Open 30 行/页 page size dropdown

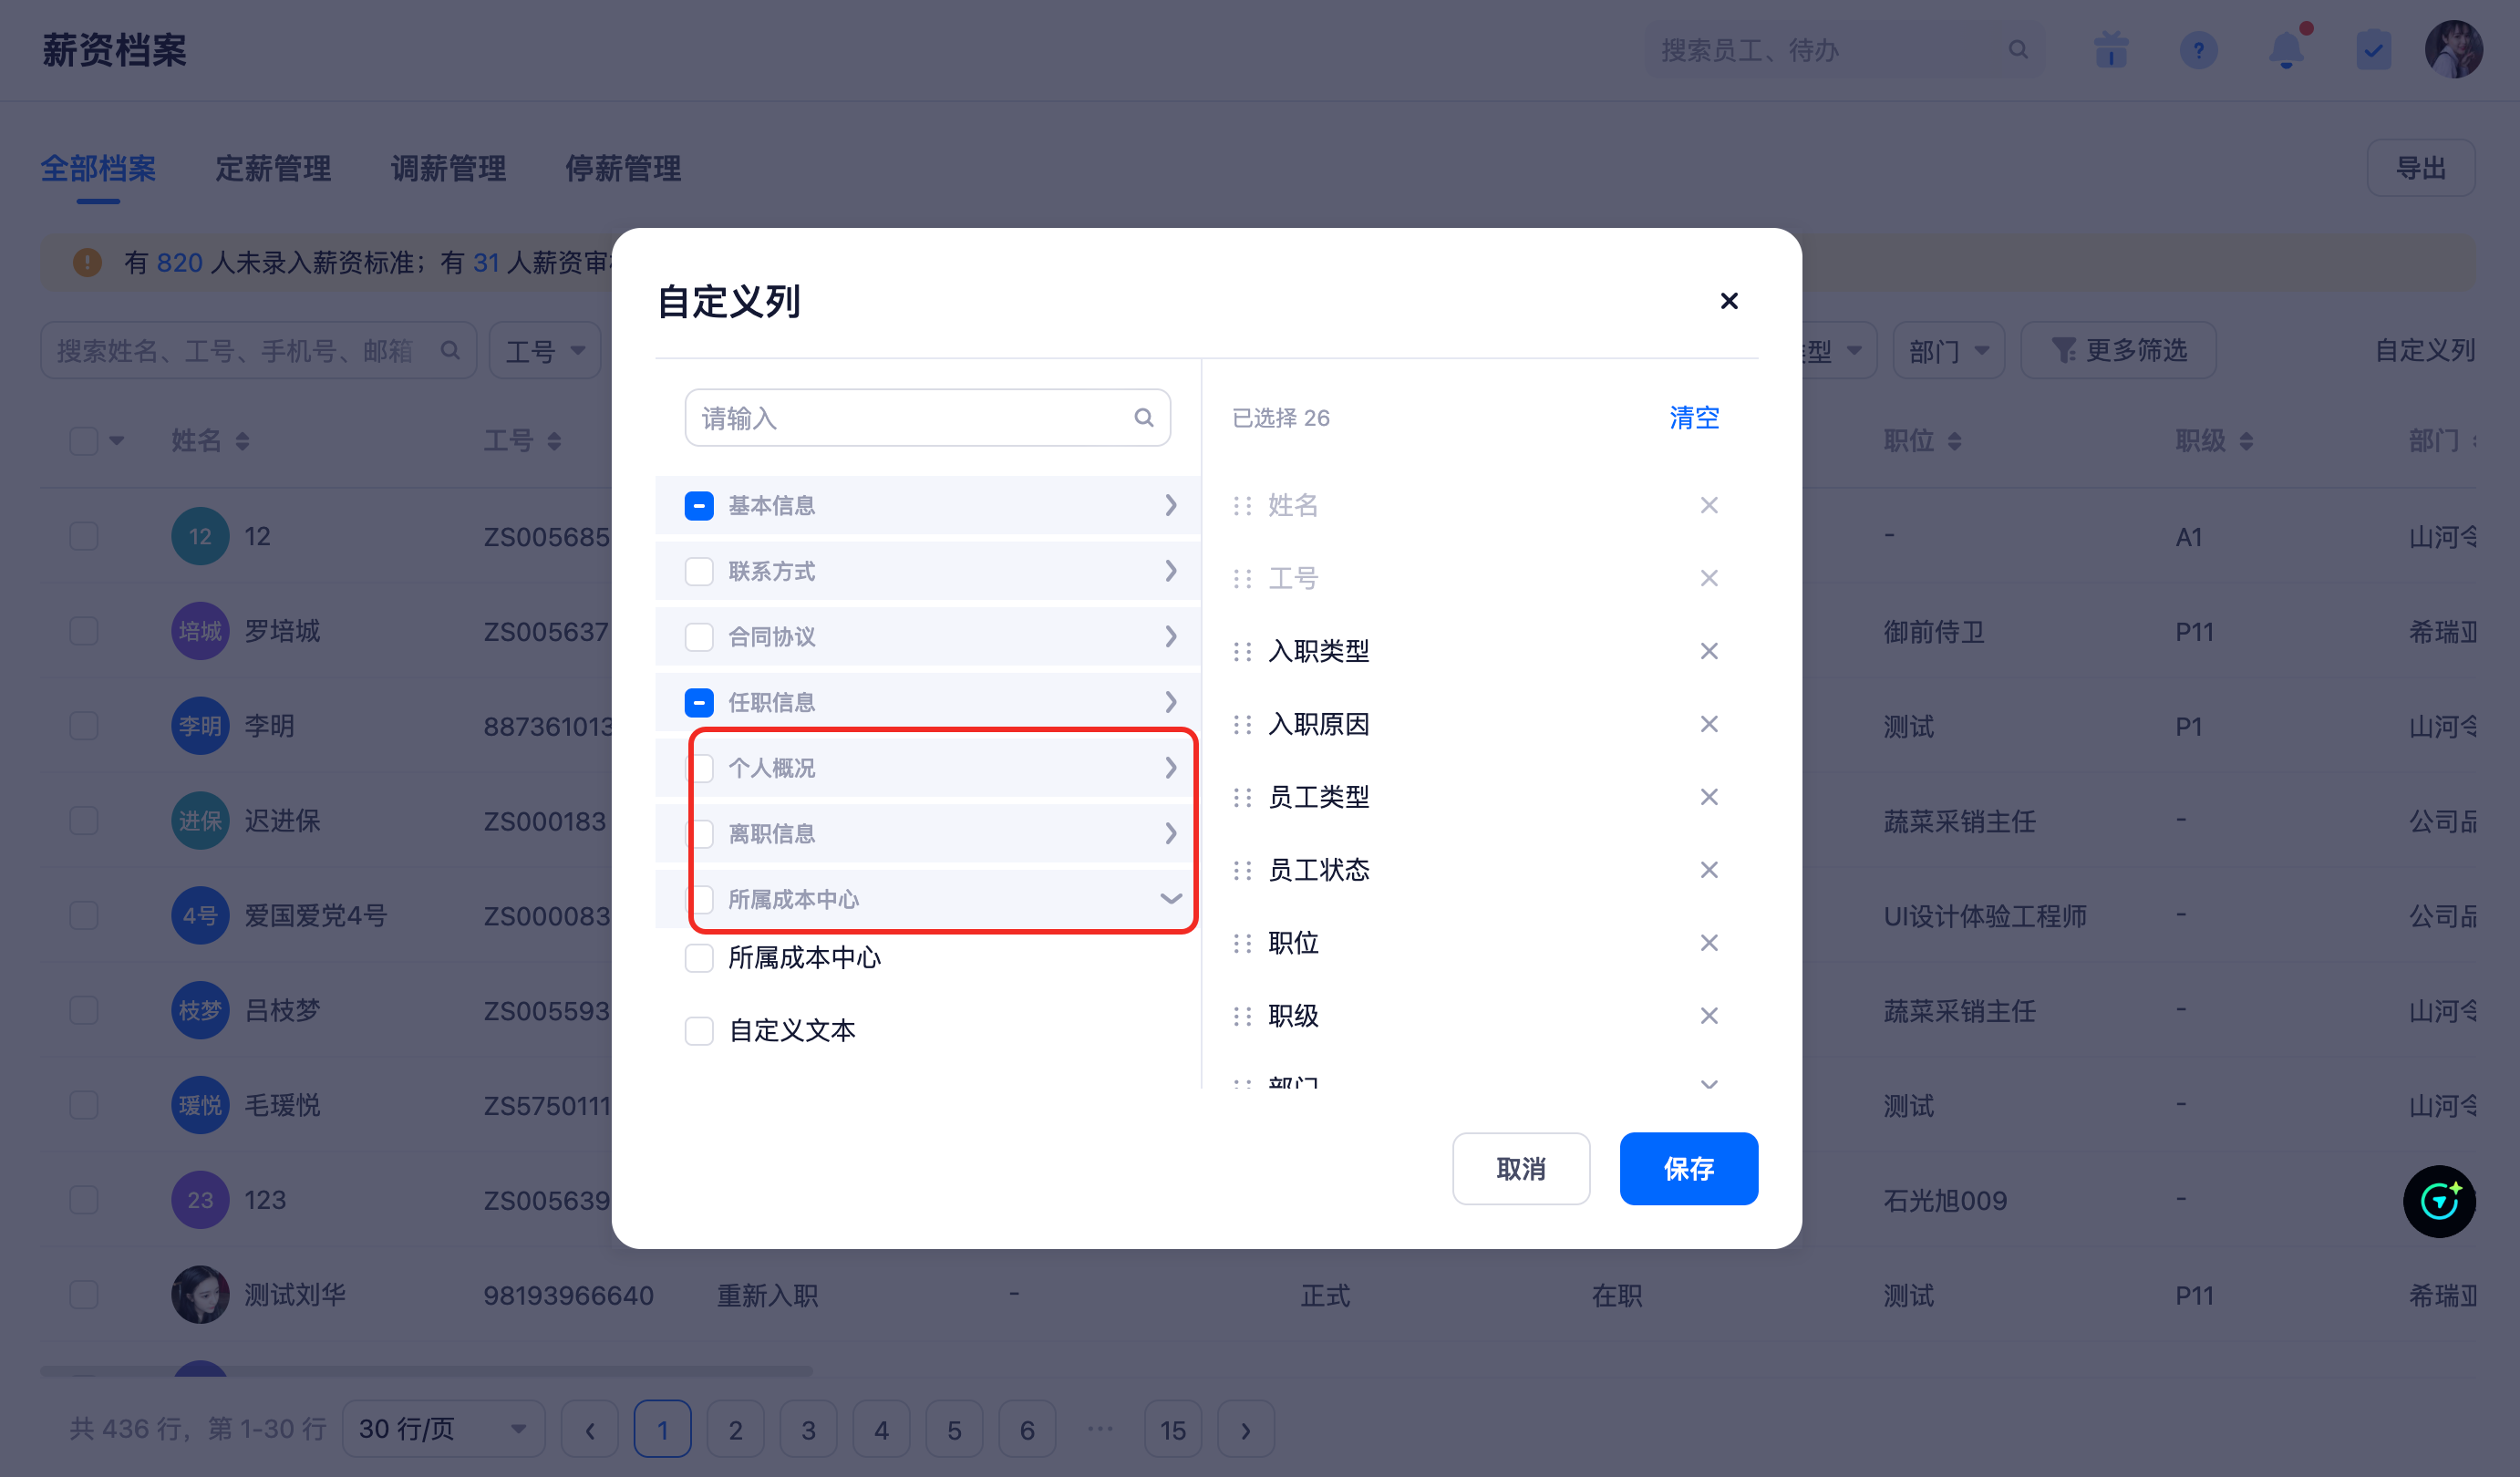443,1429
